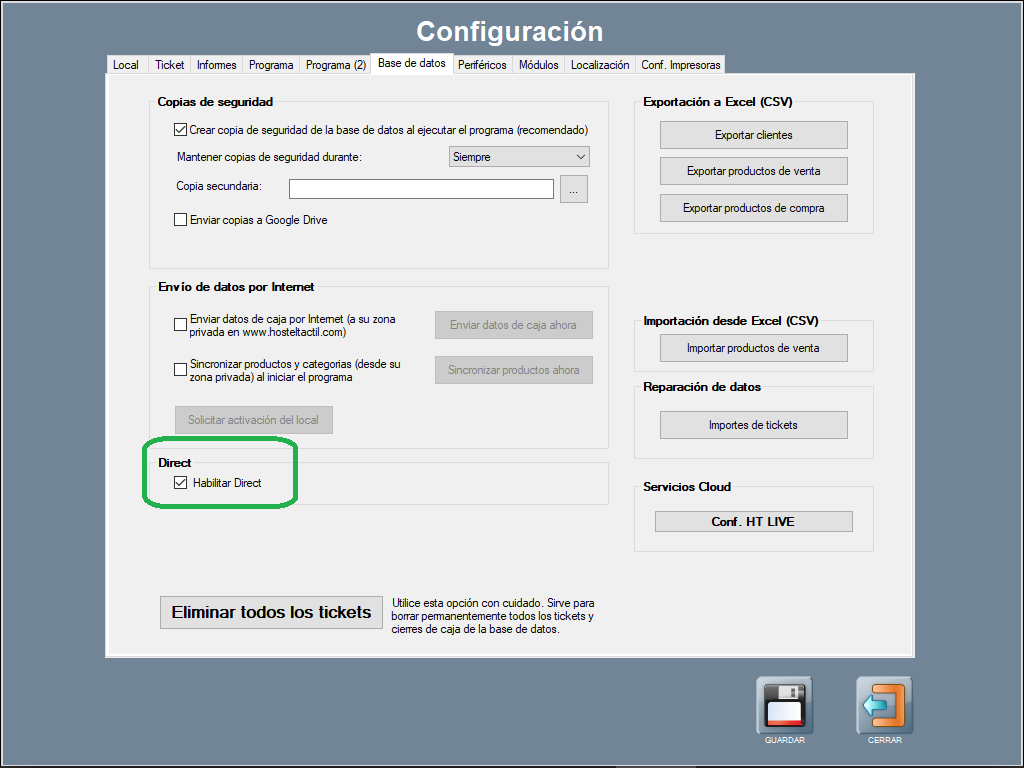Click Importar productos de venta button
Screen dimensions: 1024x768
[753, 348]
